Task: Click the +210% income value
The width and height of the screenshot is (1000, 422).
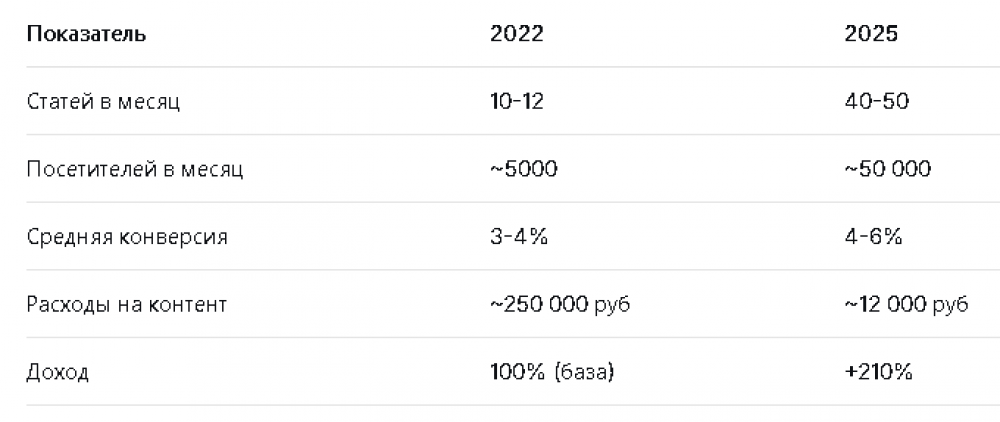Action: pyautogui.click(x=879, y=373)
